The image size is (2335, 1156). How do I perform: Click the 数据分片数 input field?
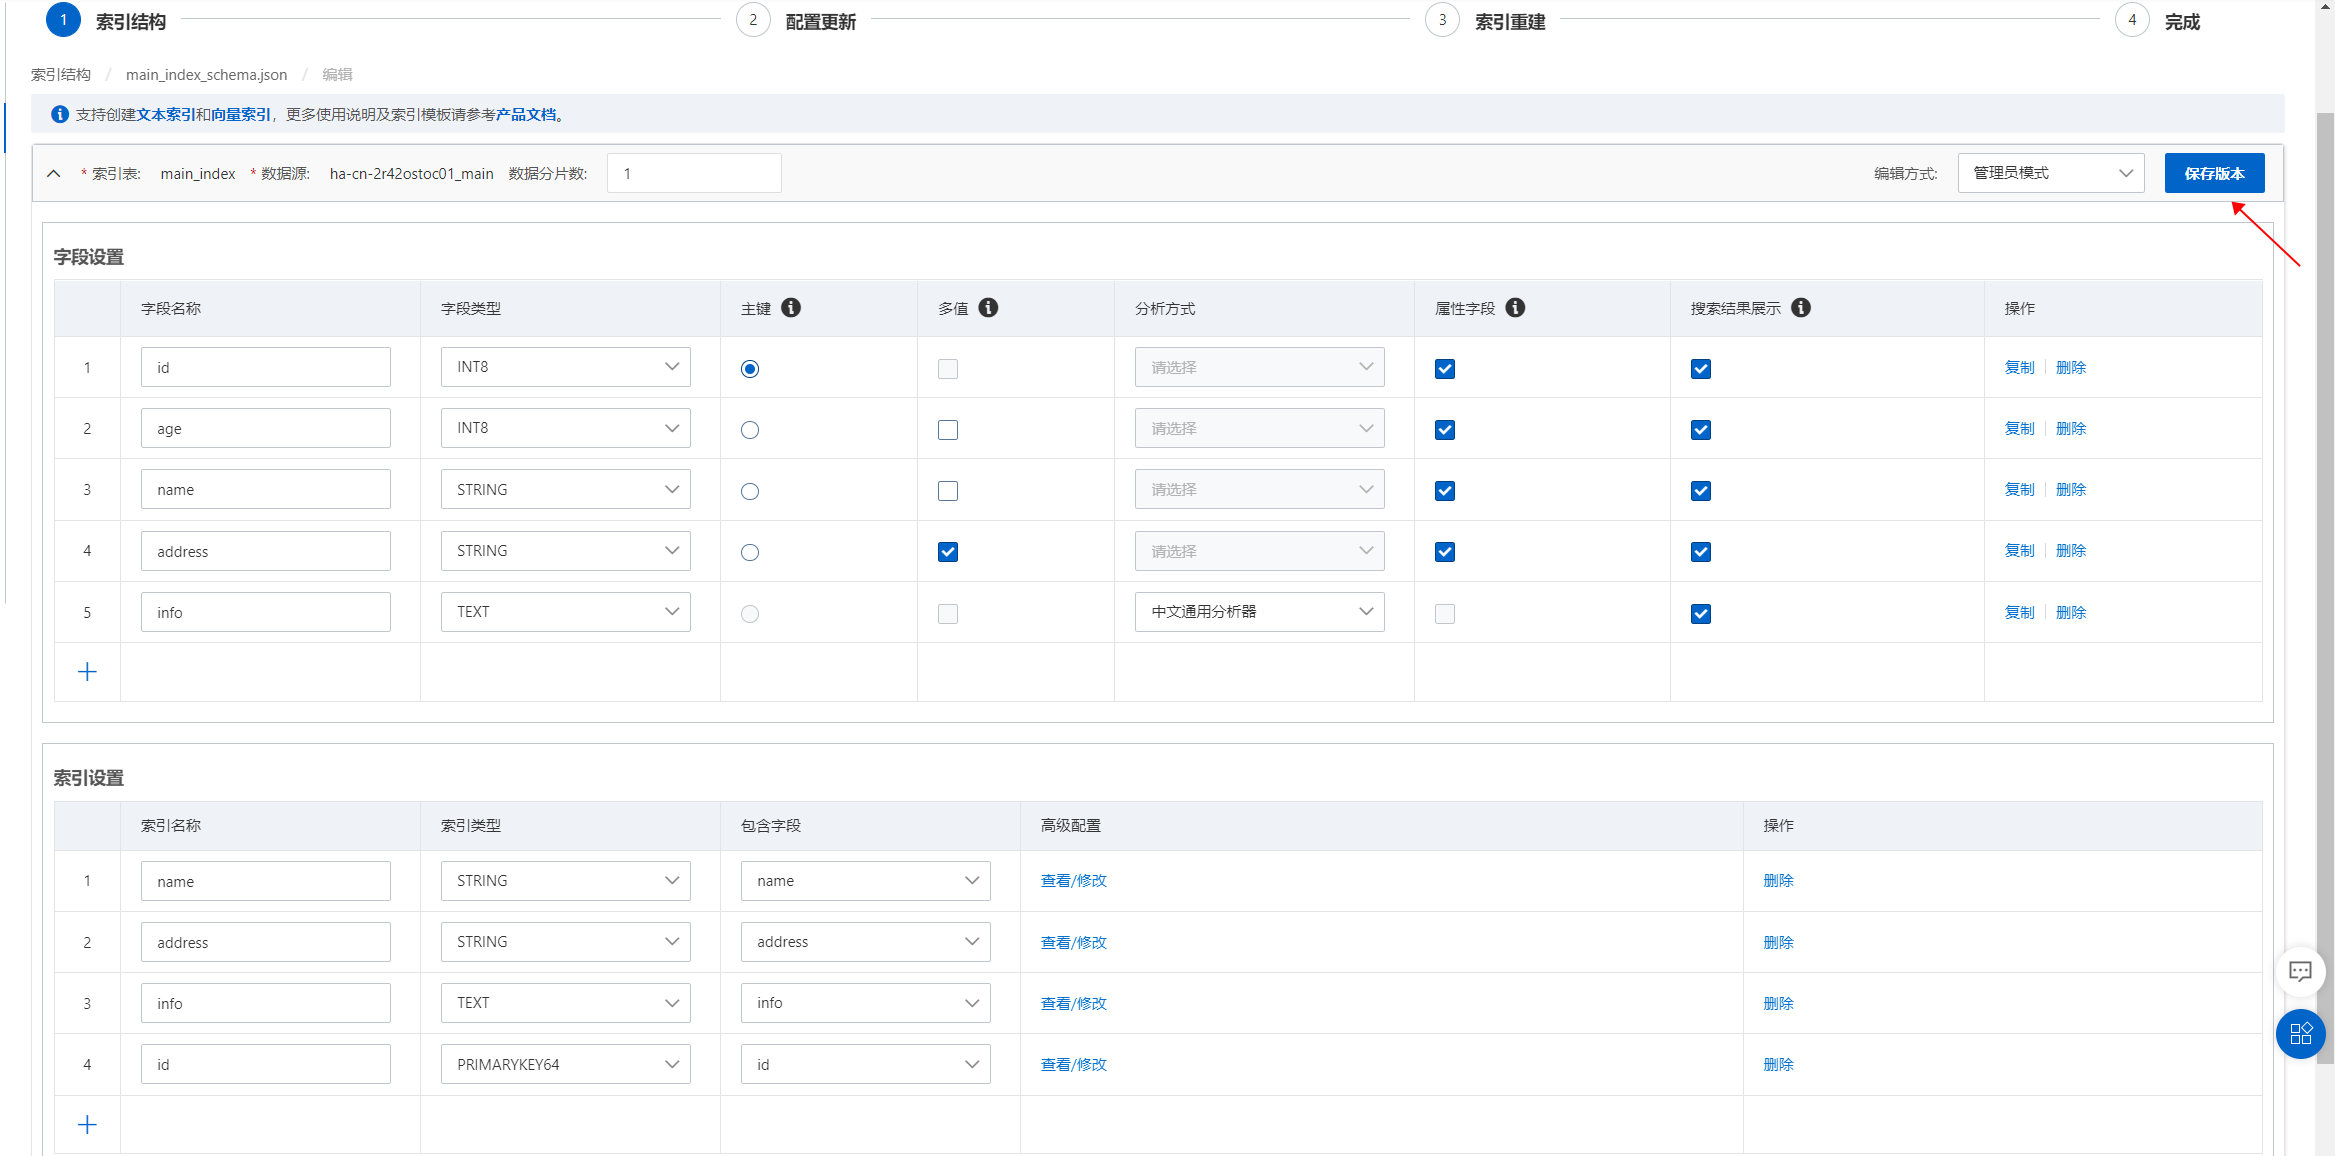pos(694,173)
